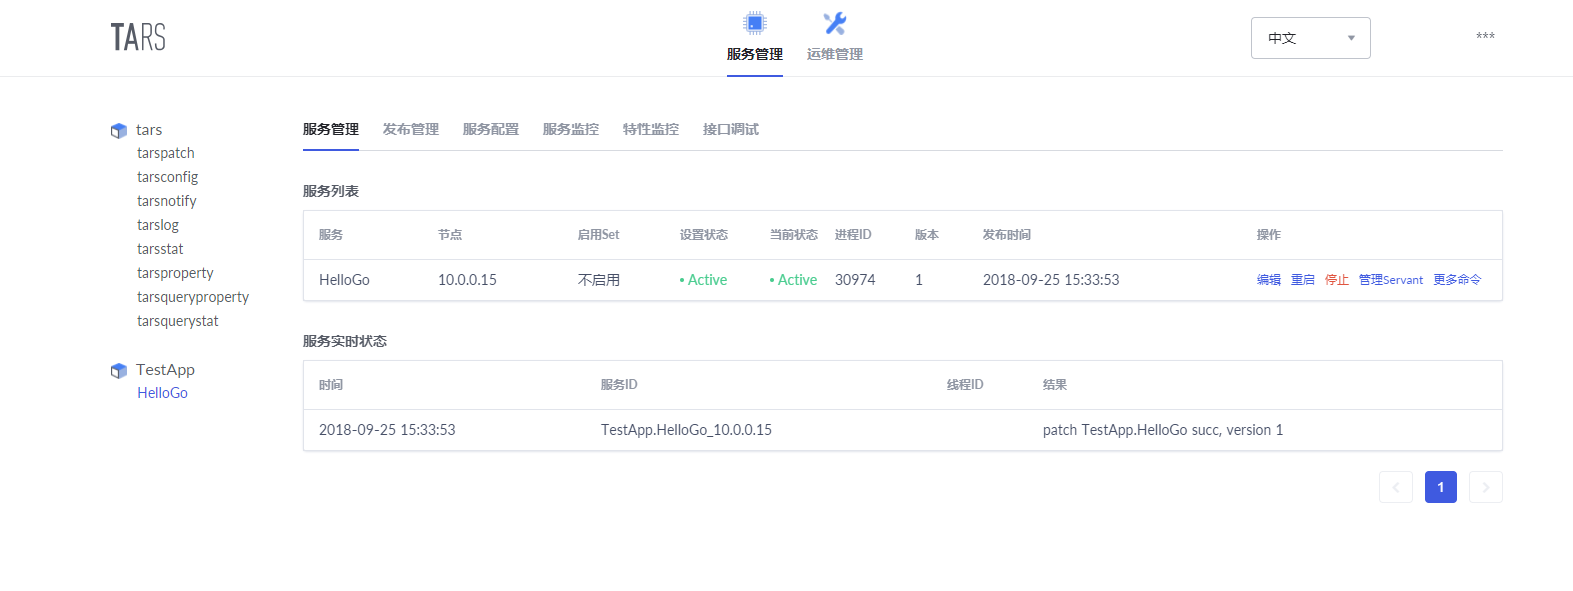
Task: Switch to the 发布管理 tab
Action: (x=411, y=129)
